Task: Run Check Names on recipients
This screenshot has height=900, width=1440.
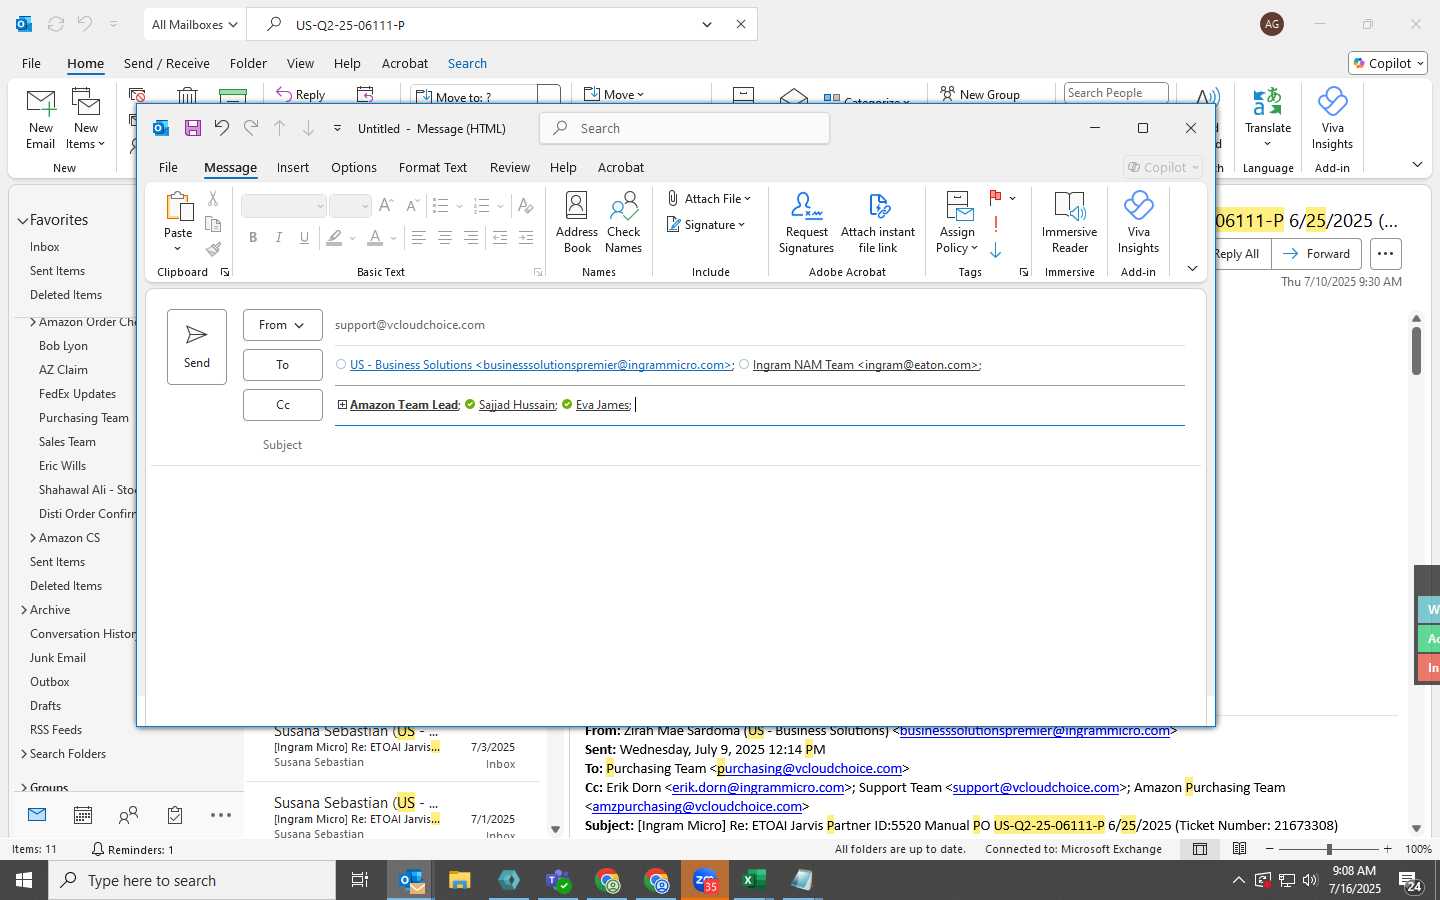Action: point(623,223)
